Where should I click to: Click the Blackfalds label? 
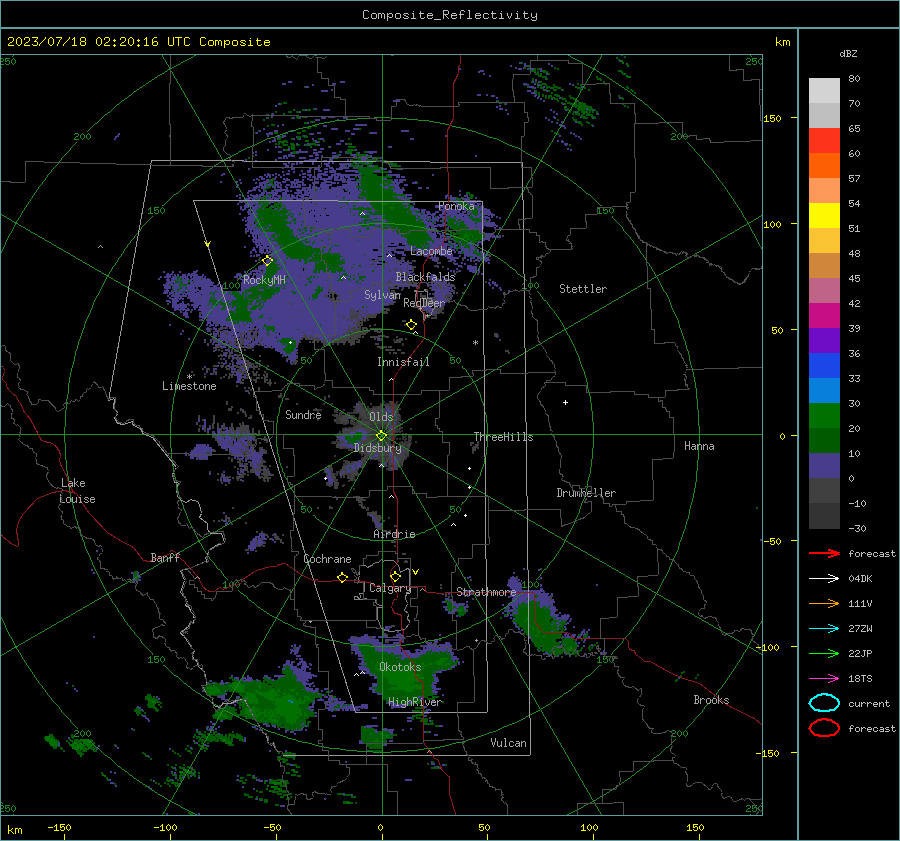(x=425, y=277)
